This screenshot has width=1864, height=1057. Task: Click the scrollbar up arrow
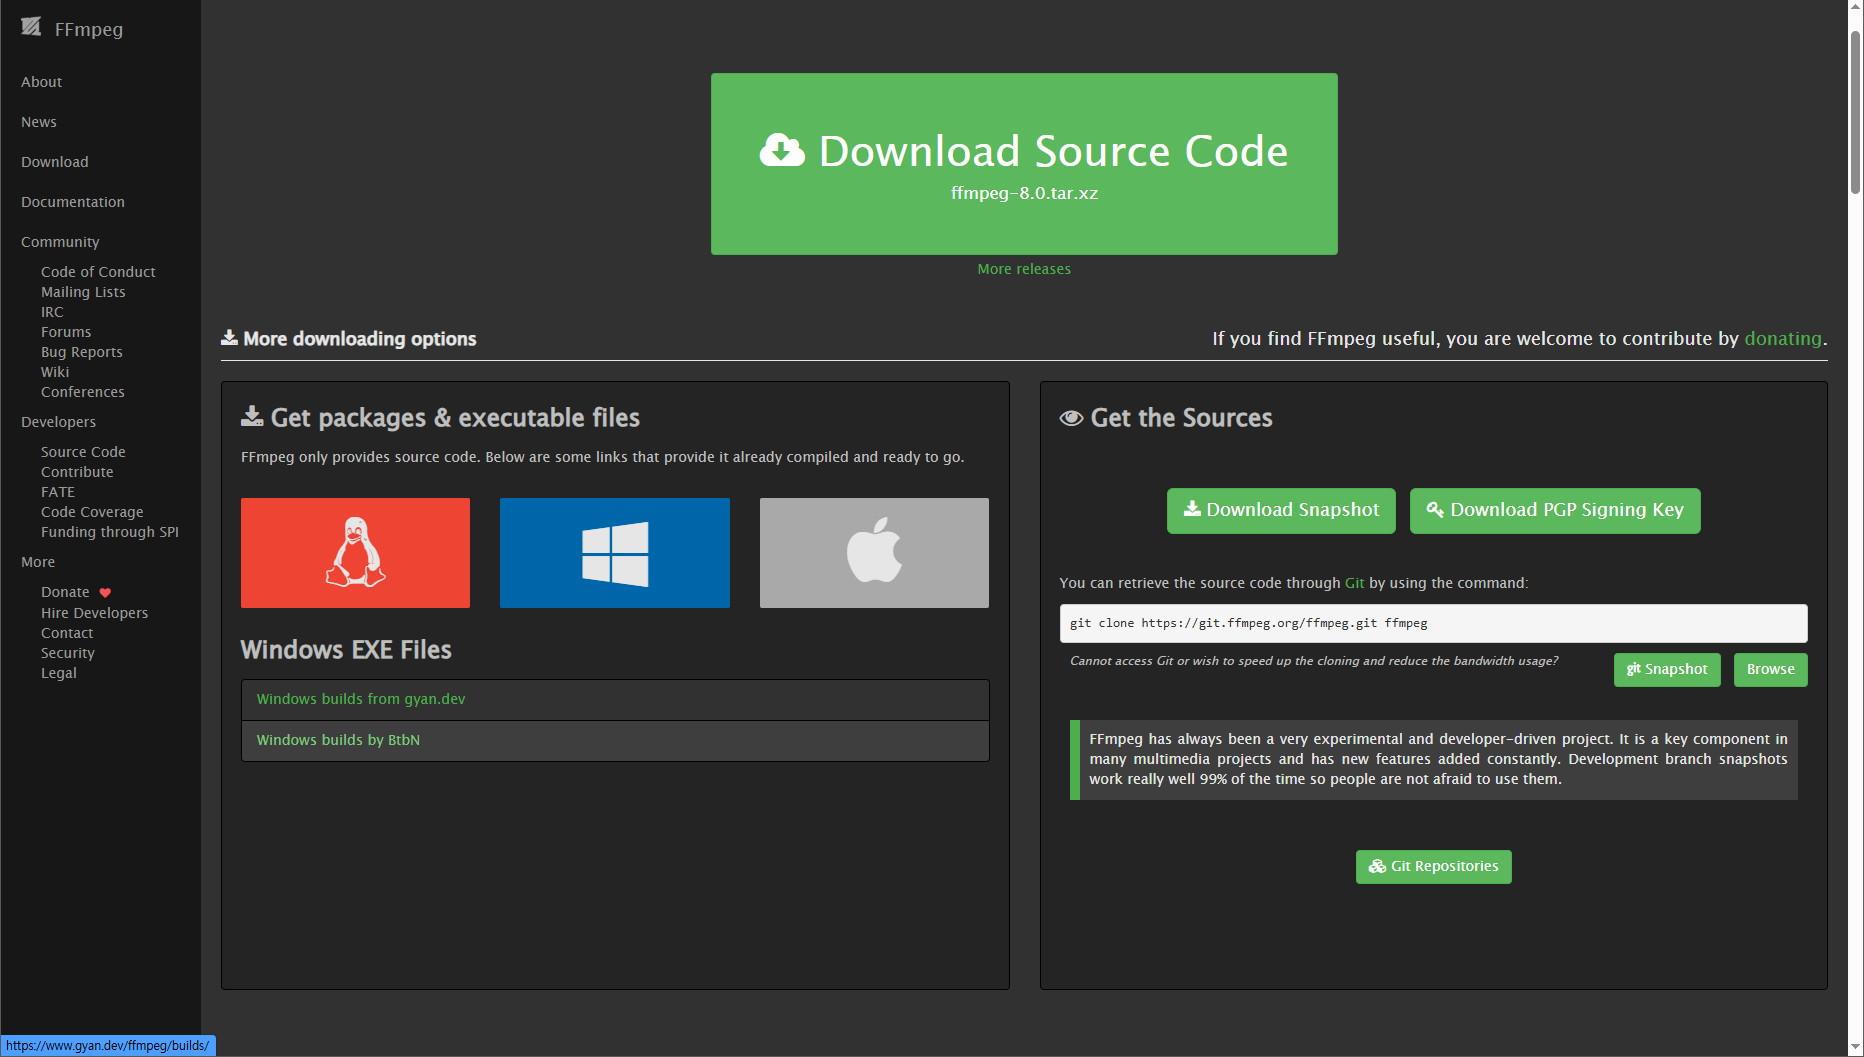click(1855, 8)
